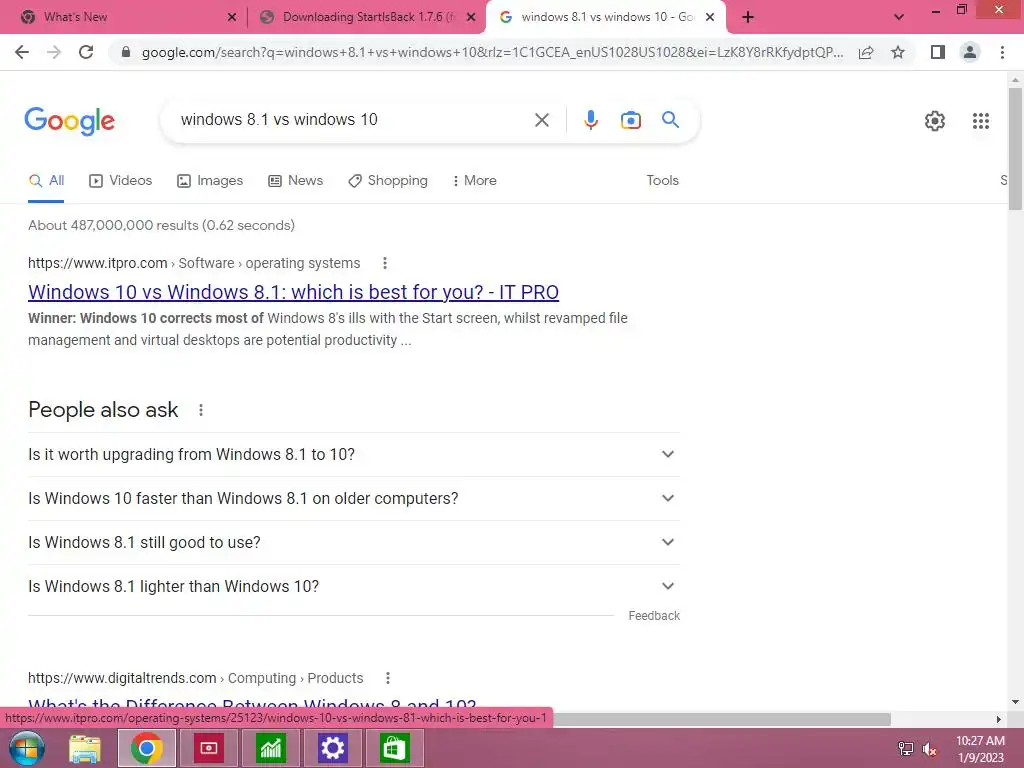Open options next to People also ask

click(x=200, y=410)
